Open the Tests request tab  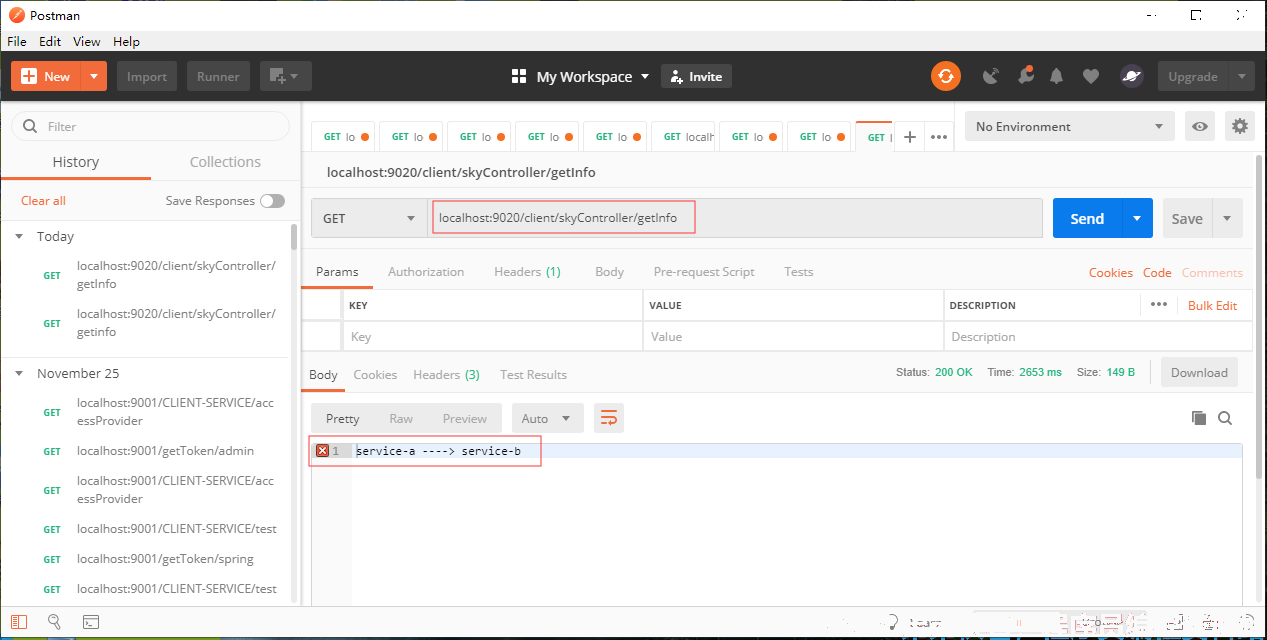click(x=798, y=272)
